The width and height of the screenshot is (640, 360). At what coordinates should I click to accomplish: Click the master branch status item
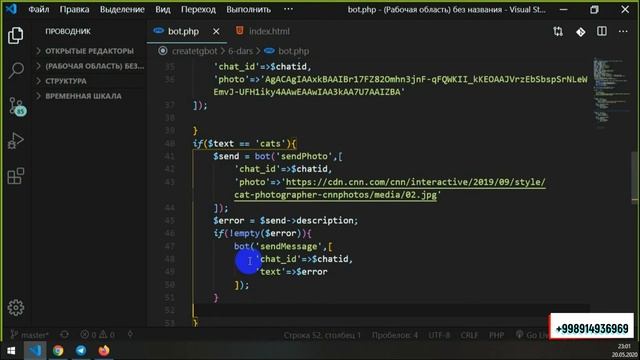pyautogui.click(x=29, y=335)
